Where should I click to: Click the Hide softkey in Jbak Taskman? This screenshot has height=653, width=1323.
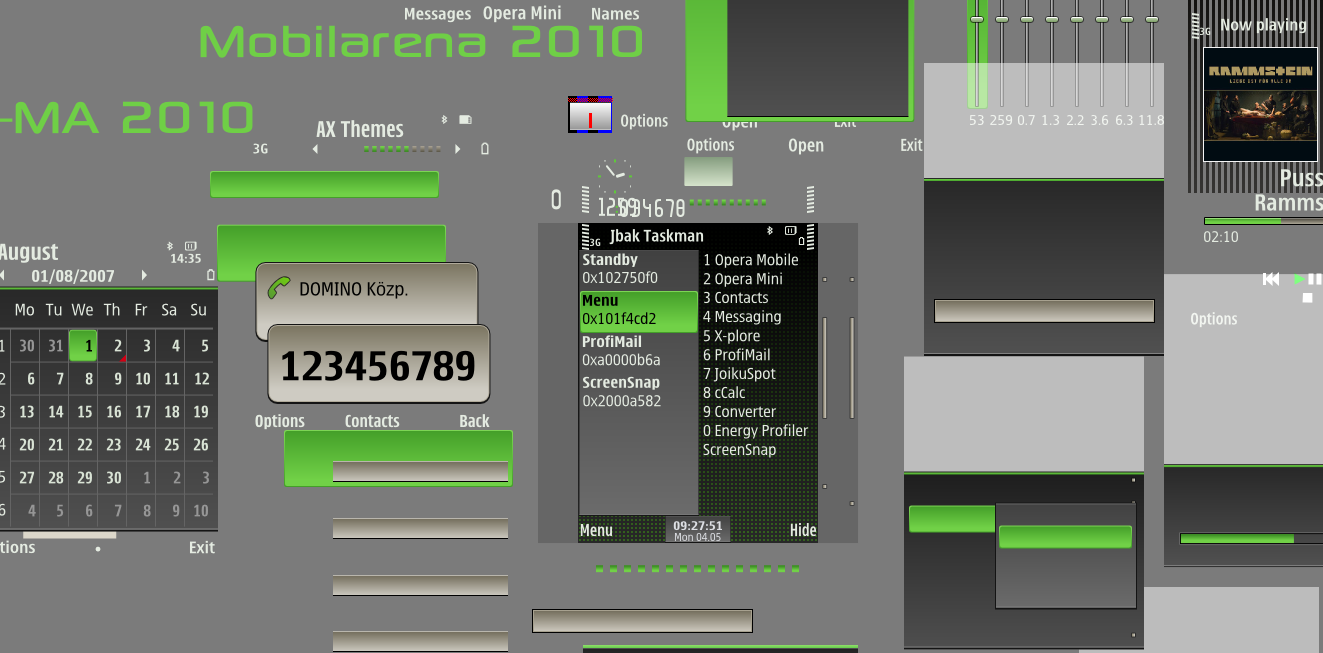(x=803, y=530)
